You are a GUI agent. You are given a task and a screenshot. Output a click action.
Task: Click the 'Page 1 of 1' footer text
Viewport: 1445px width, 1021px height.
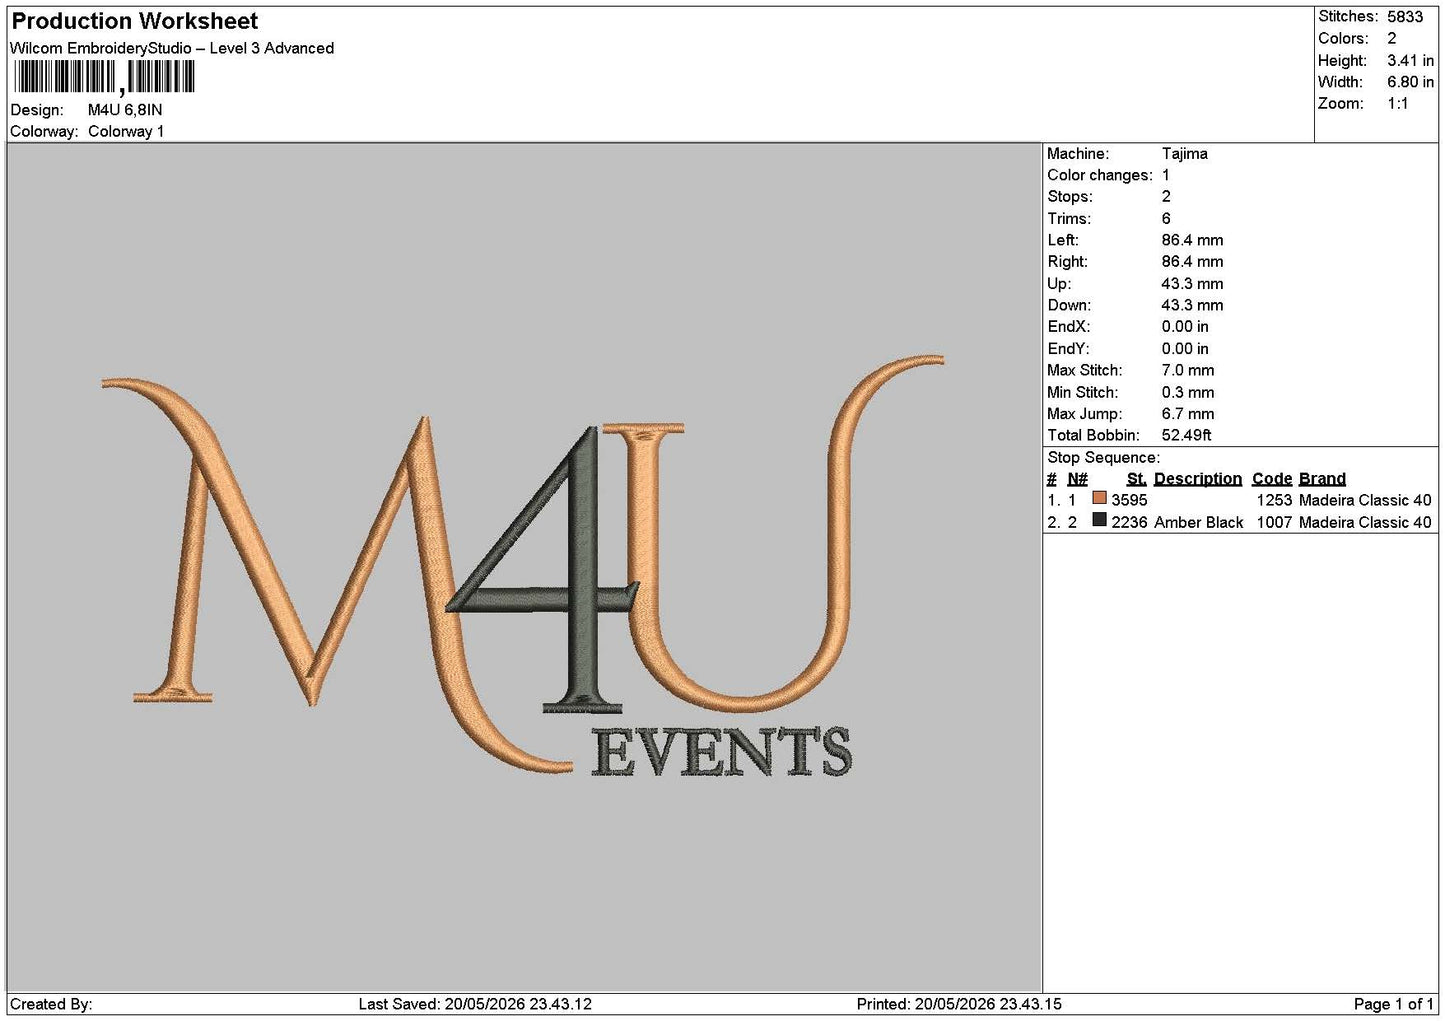click(x=1394, y=1004)
